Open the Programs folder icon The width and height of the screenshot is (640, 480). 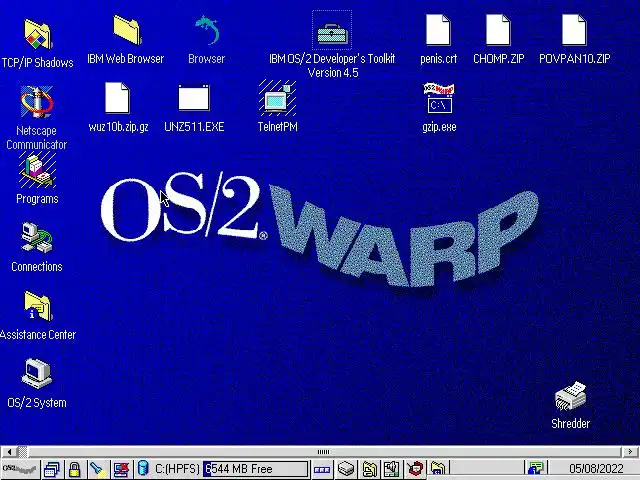coord(37,171)
